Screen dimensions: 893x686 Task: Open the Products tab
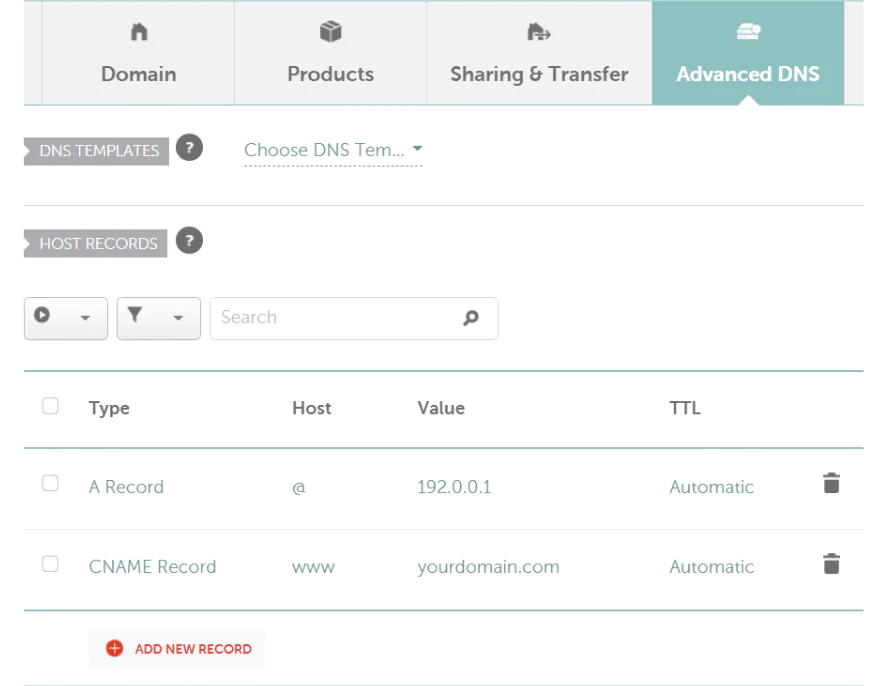coord(330,54)
